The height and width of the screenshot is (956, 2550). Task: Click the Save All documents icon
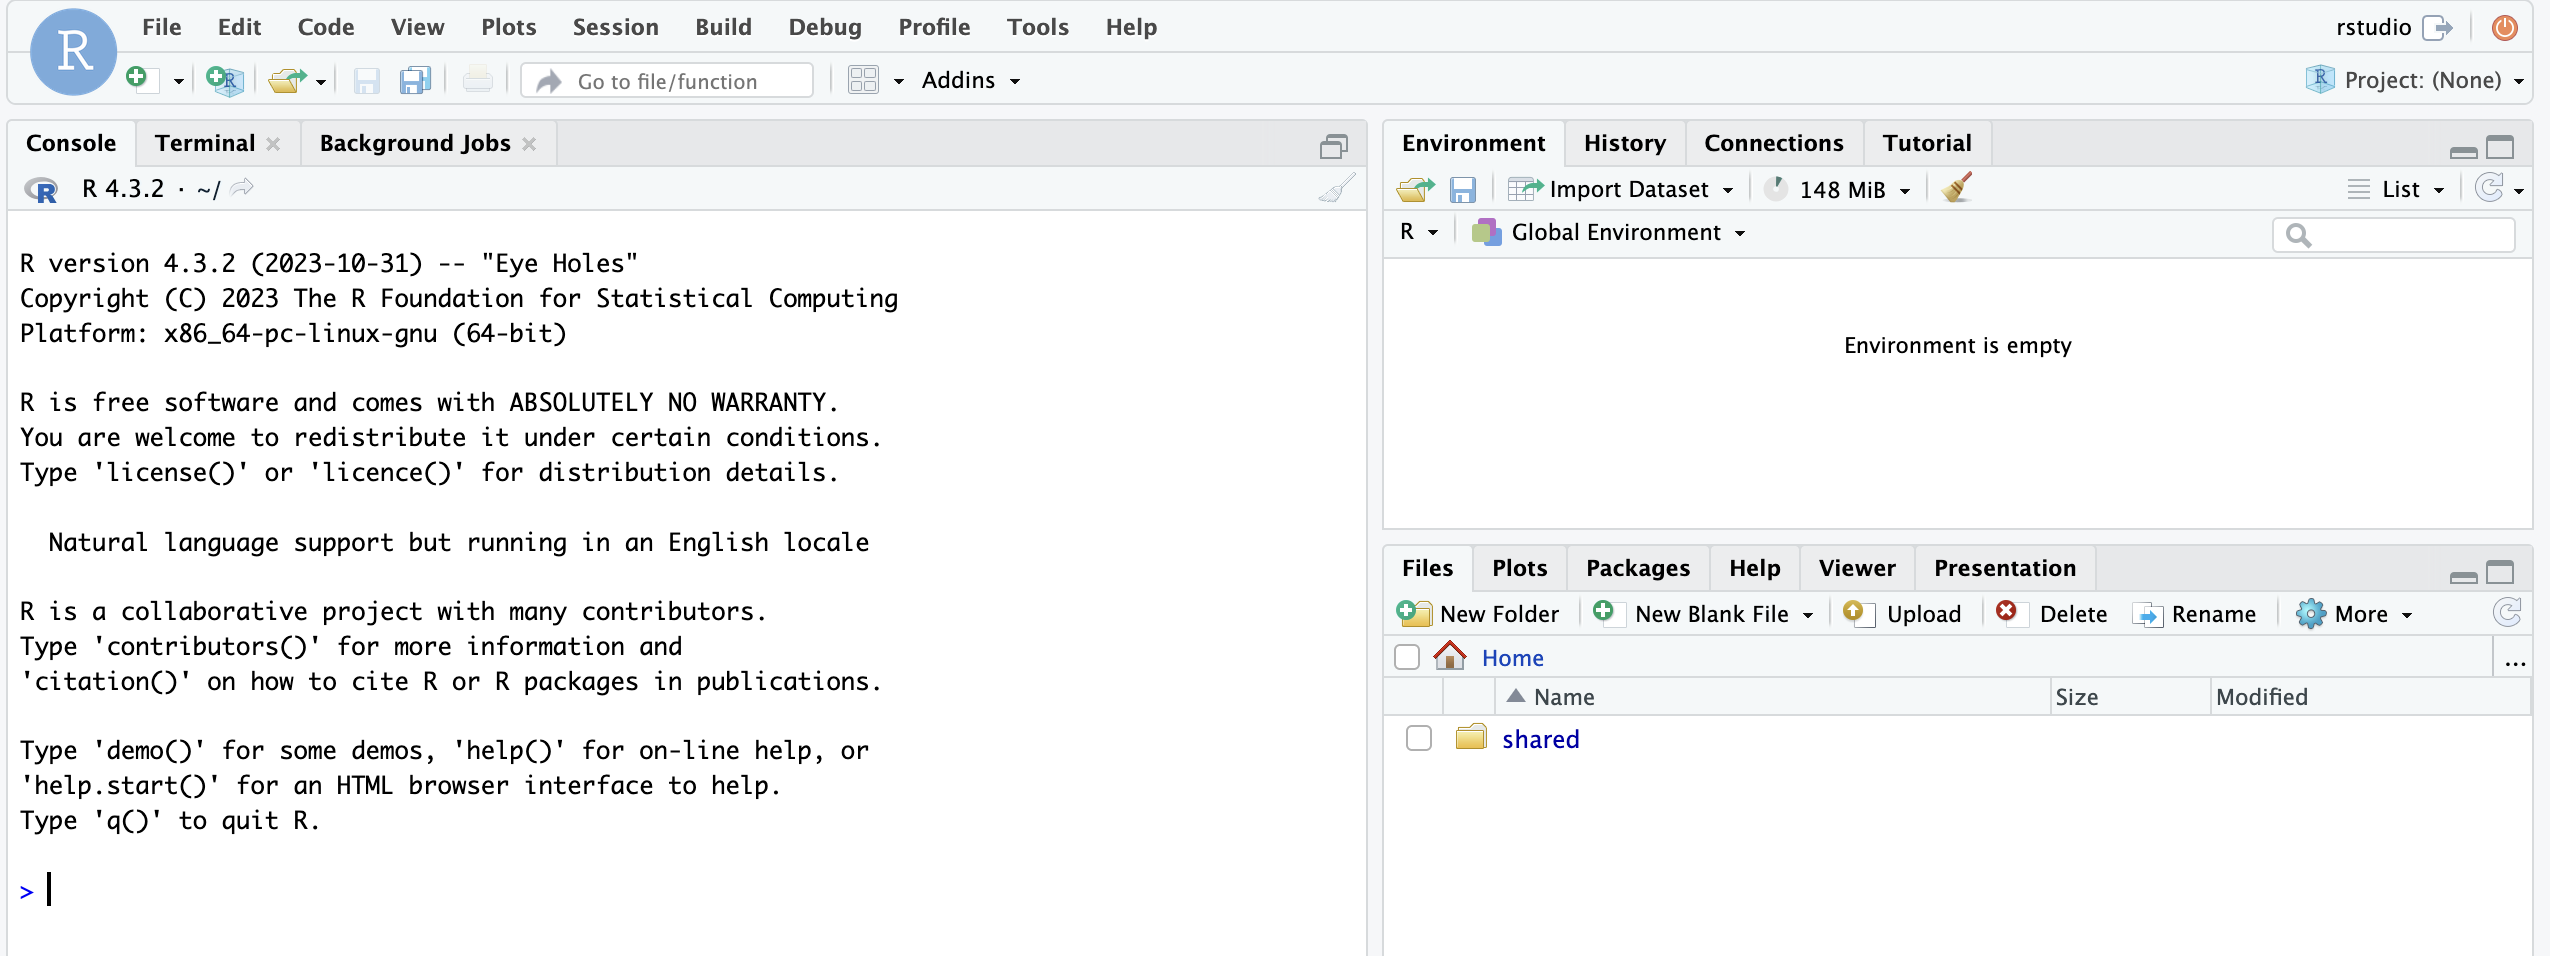415,80
